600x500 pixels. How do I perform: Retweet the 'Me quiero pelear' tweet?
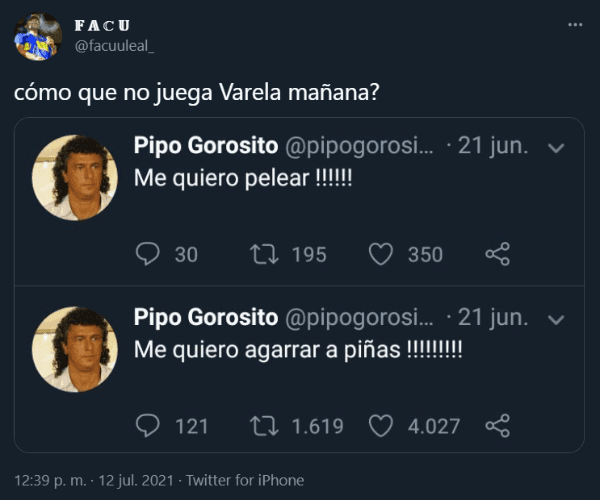click(x=262, y=254)
